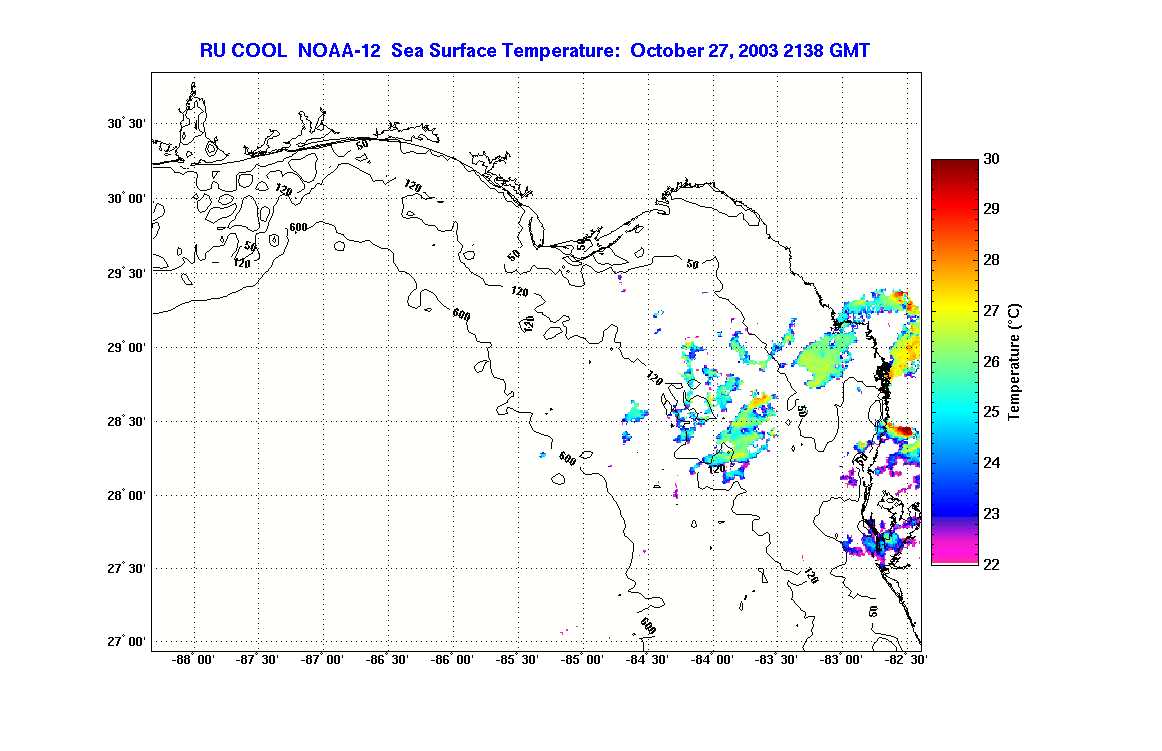The image size is (1162, 751).
Task: Click the -83°30' longitude label
Action: [x=776, y=660]
